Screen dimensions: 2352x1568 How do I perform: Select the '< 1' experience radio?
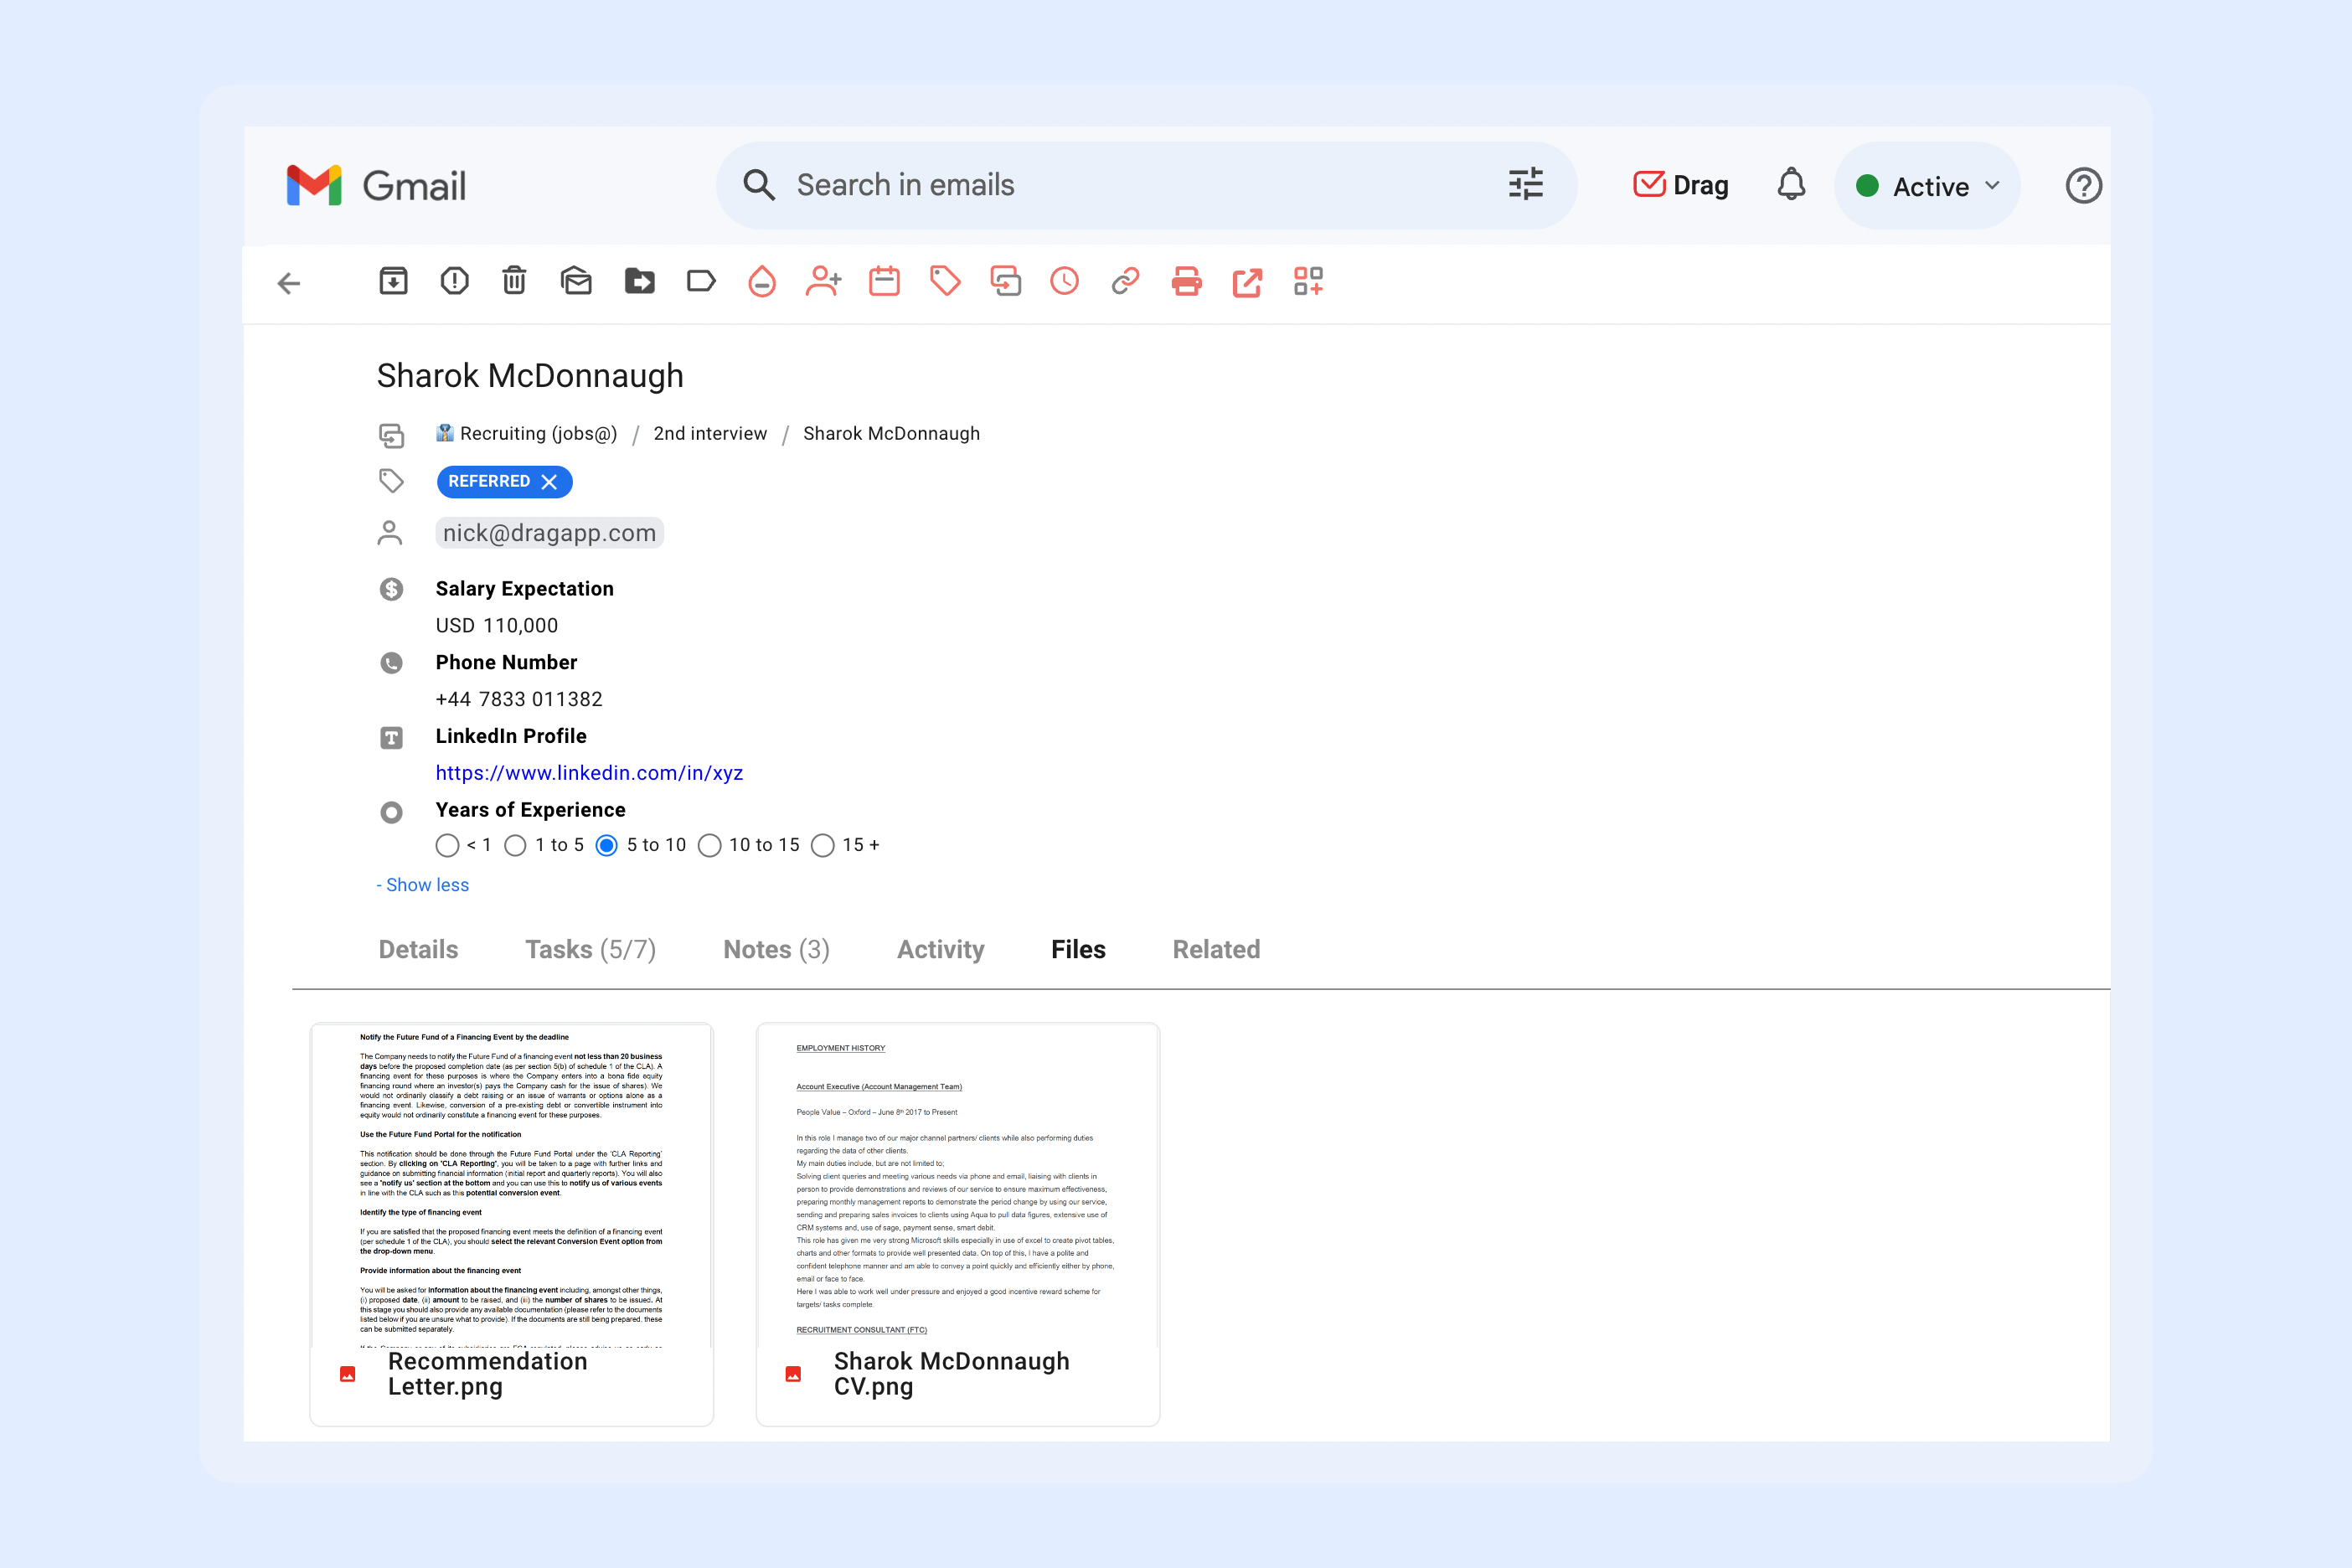pos(447,846)
